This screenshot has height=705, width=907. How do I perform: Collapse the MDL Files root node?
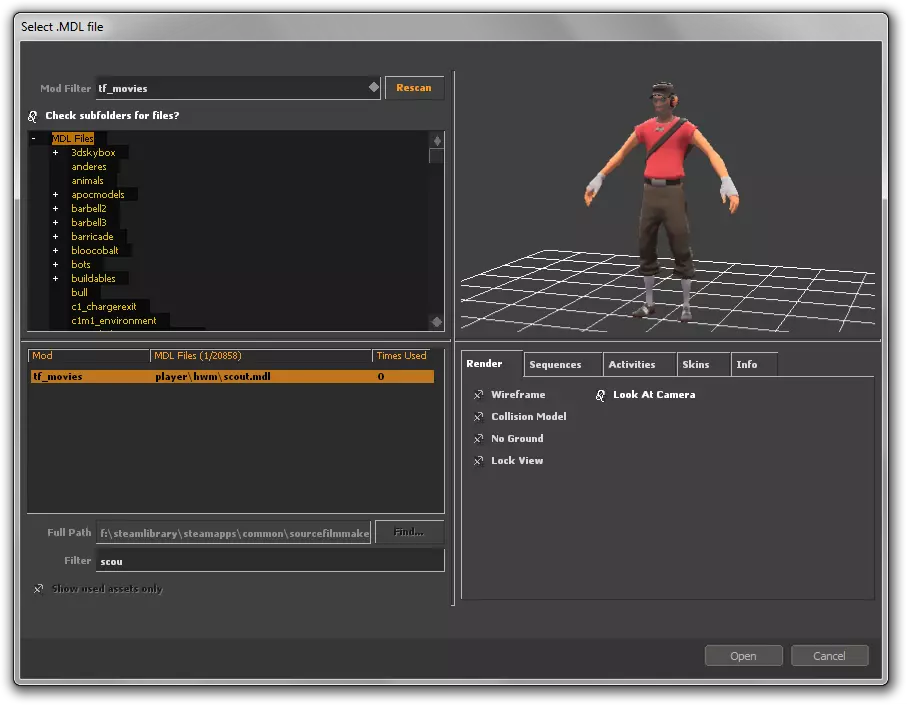click(x=34, y=139)
